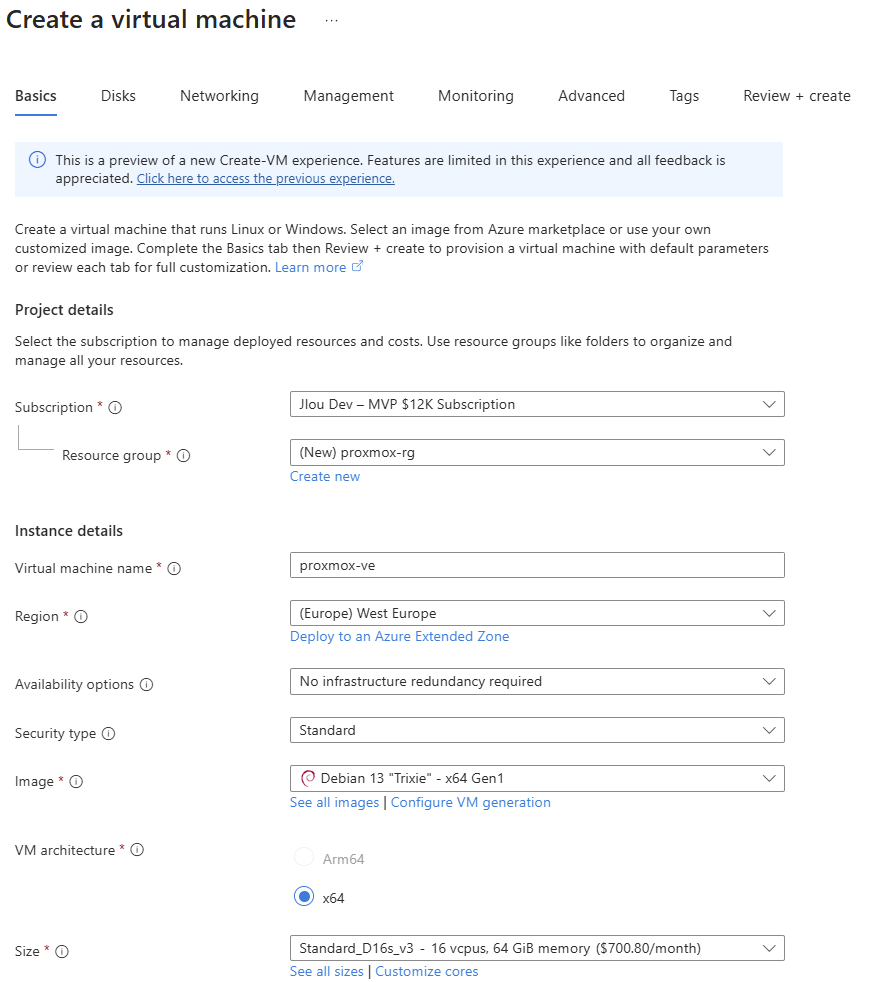Click the Security type info icon

click(x=108, y=733)
